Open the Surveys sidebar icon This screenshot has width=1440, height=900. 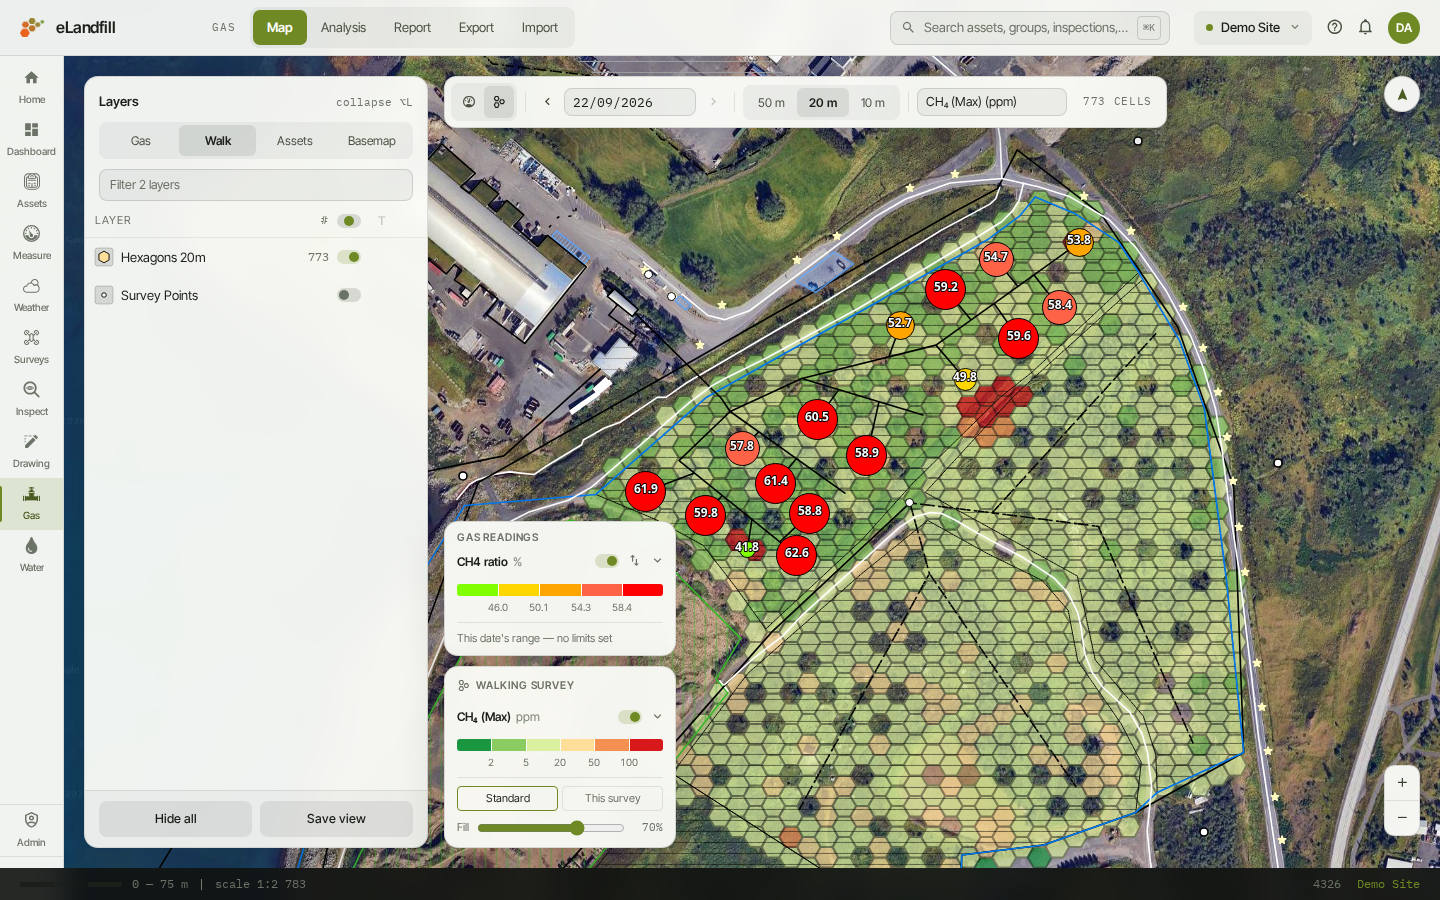coord(31,347)
